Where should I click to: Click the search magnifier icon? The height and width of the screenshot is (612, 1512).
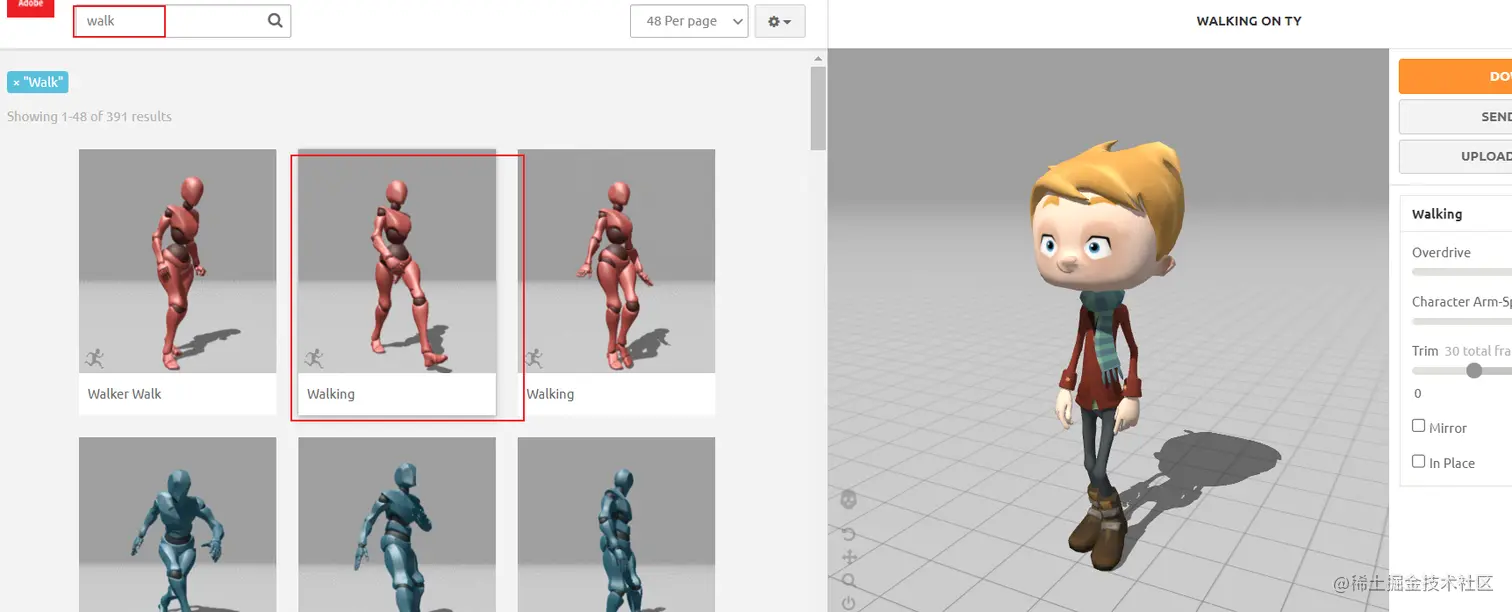click(x=275, y=21)
